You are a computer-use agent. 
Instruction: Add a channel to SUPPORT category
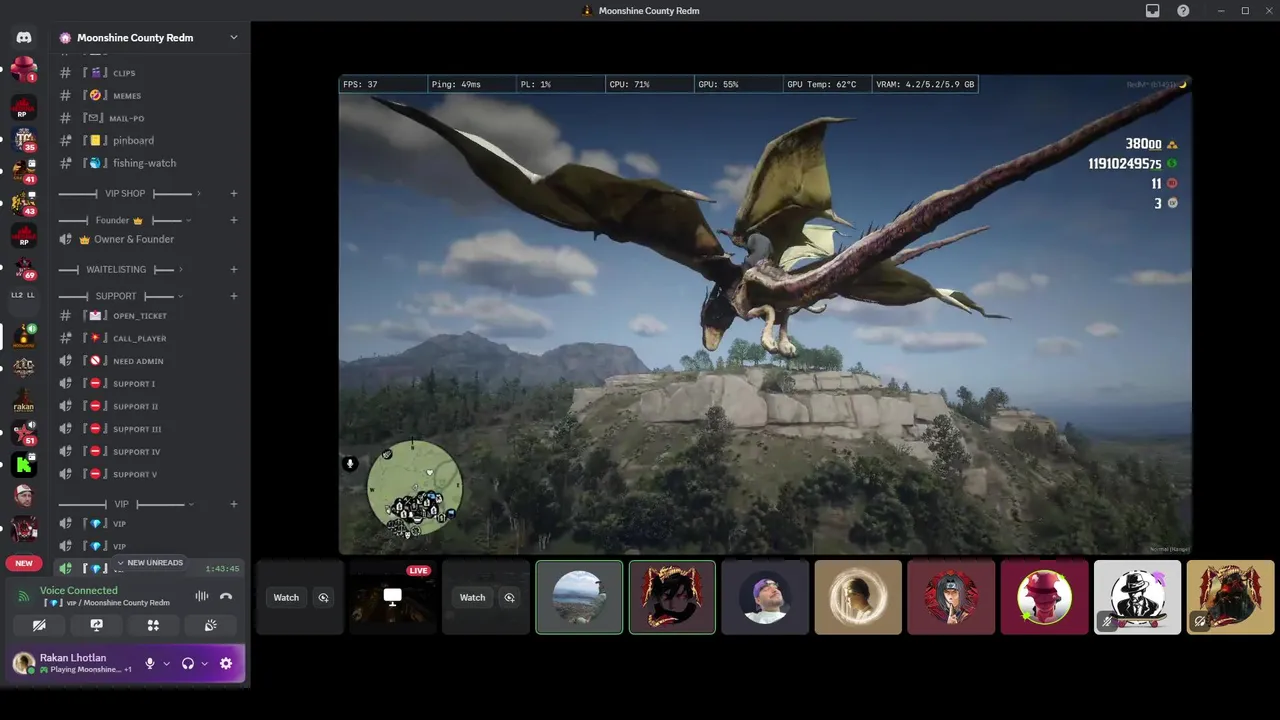tap(234, 296)
